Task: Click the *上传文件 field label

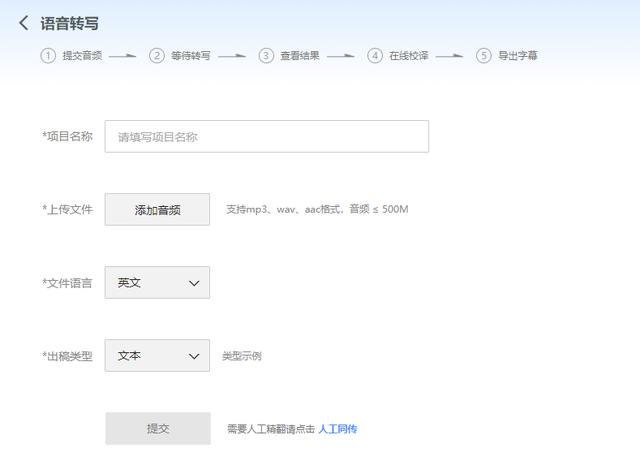Action: coord(68,209)
